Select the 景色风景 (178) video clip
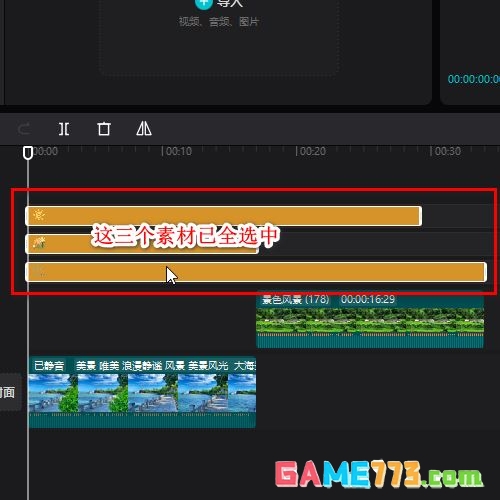 coord(370,320)
